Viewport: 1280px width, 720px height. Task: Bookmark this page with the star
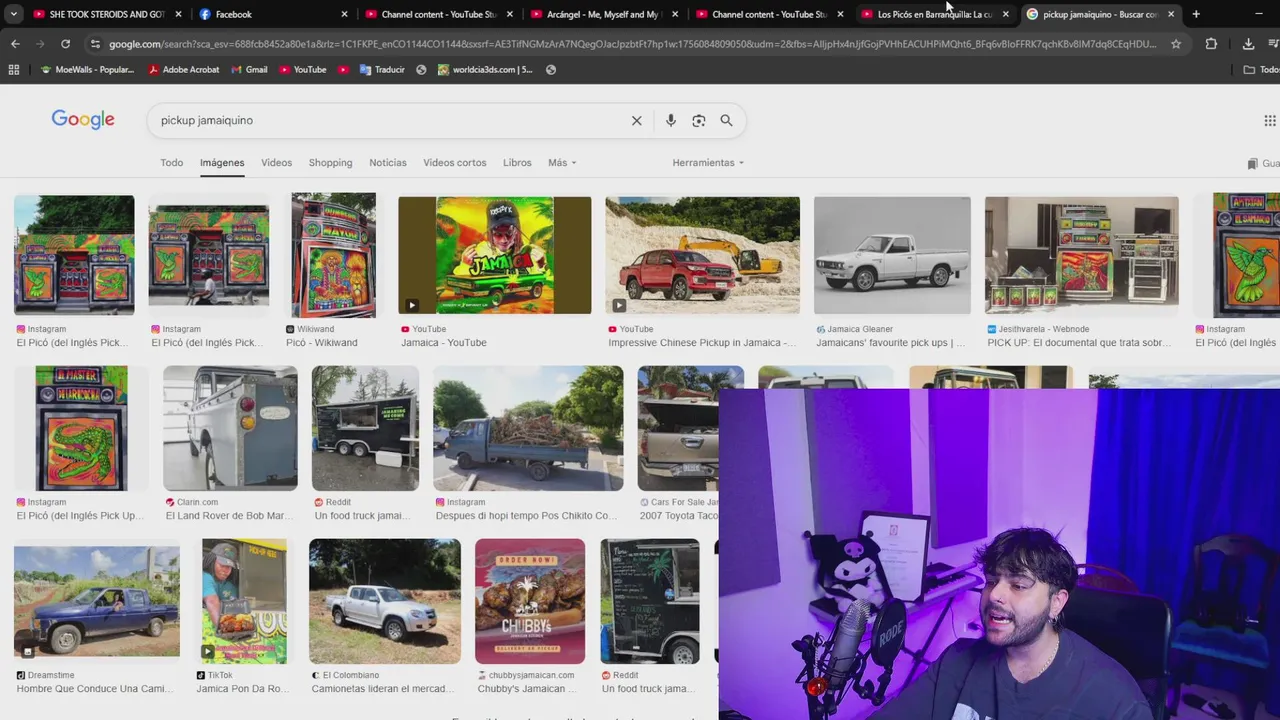tap(1176, 44)
